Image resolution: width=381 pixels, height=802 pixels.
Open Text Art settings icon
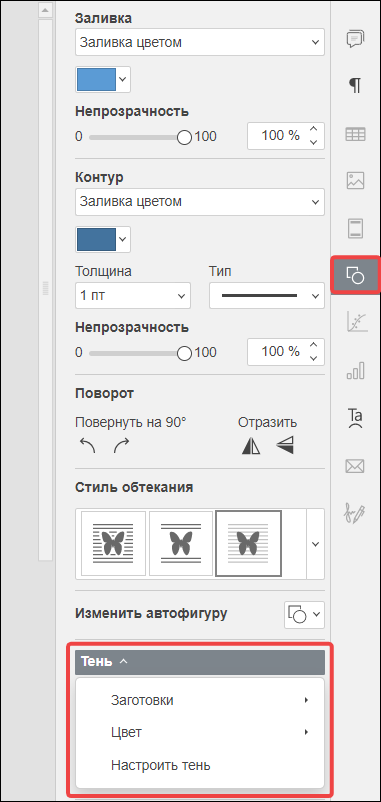355,417
